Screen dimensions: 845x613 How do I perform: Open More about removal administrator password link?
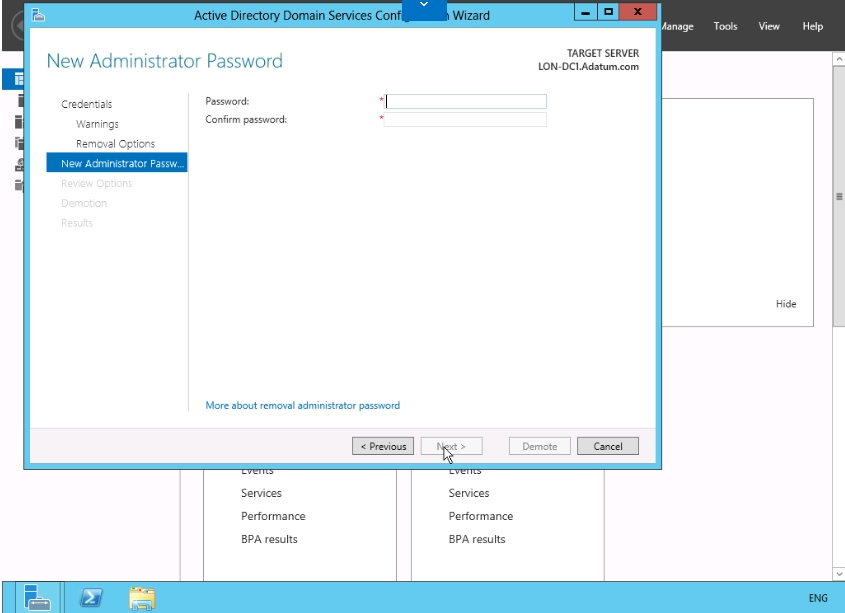pos(302,405)
